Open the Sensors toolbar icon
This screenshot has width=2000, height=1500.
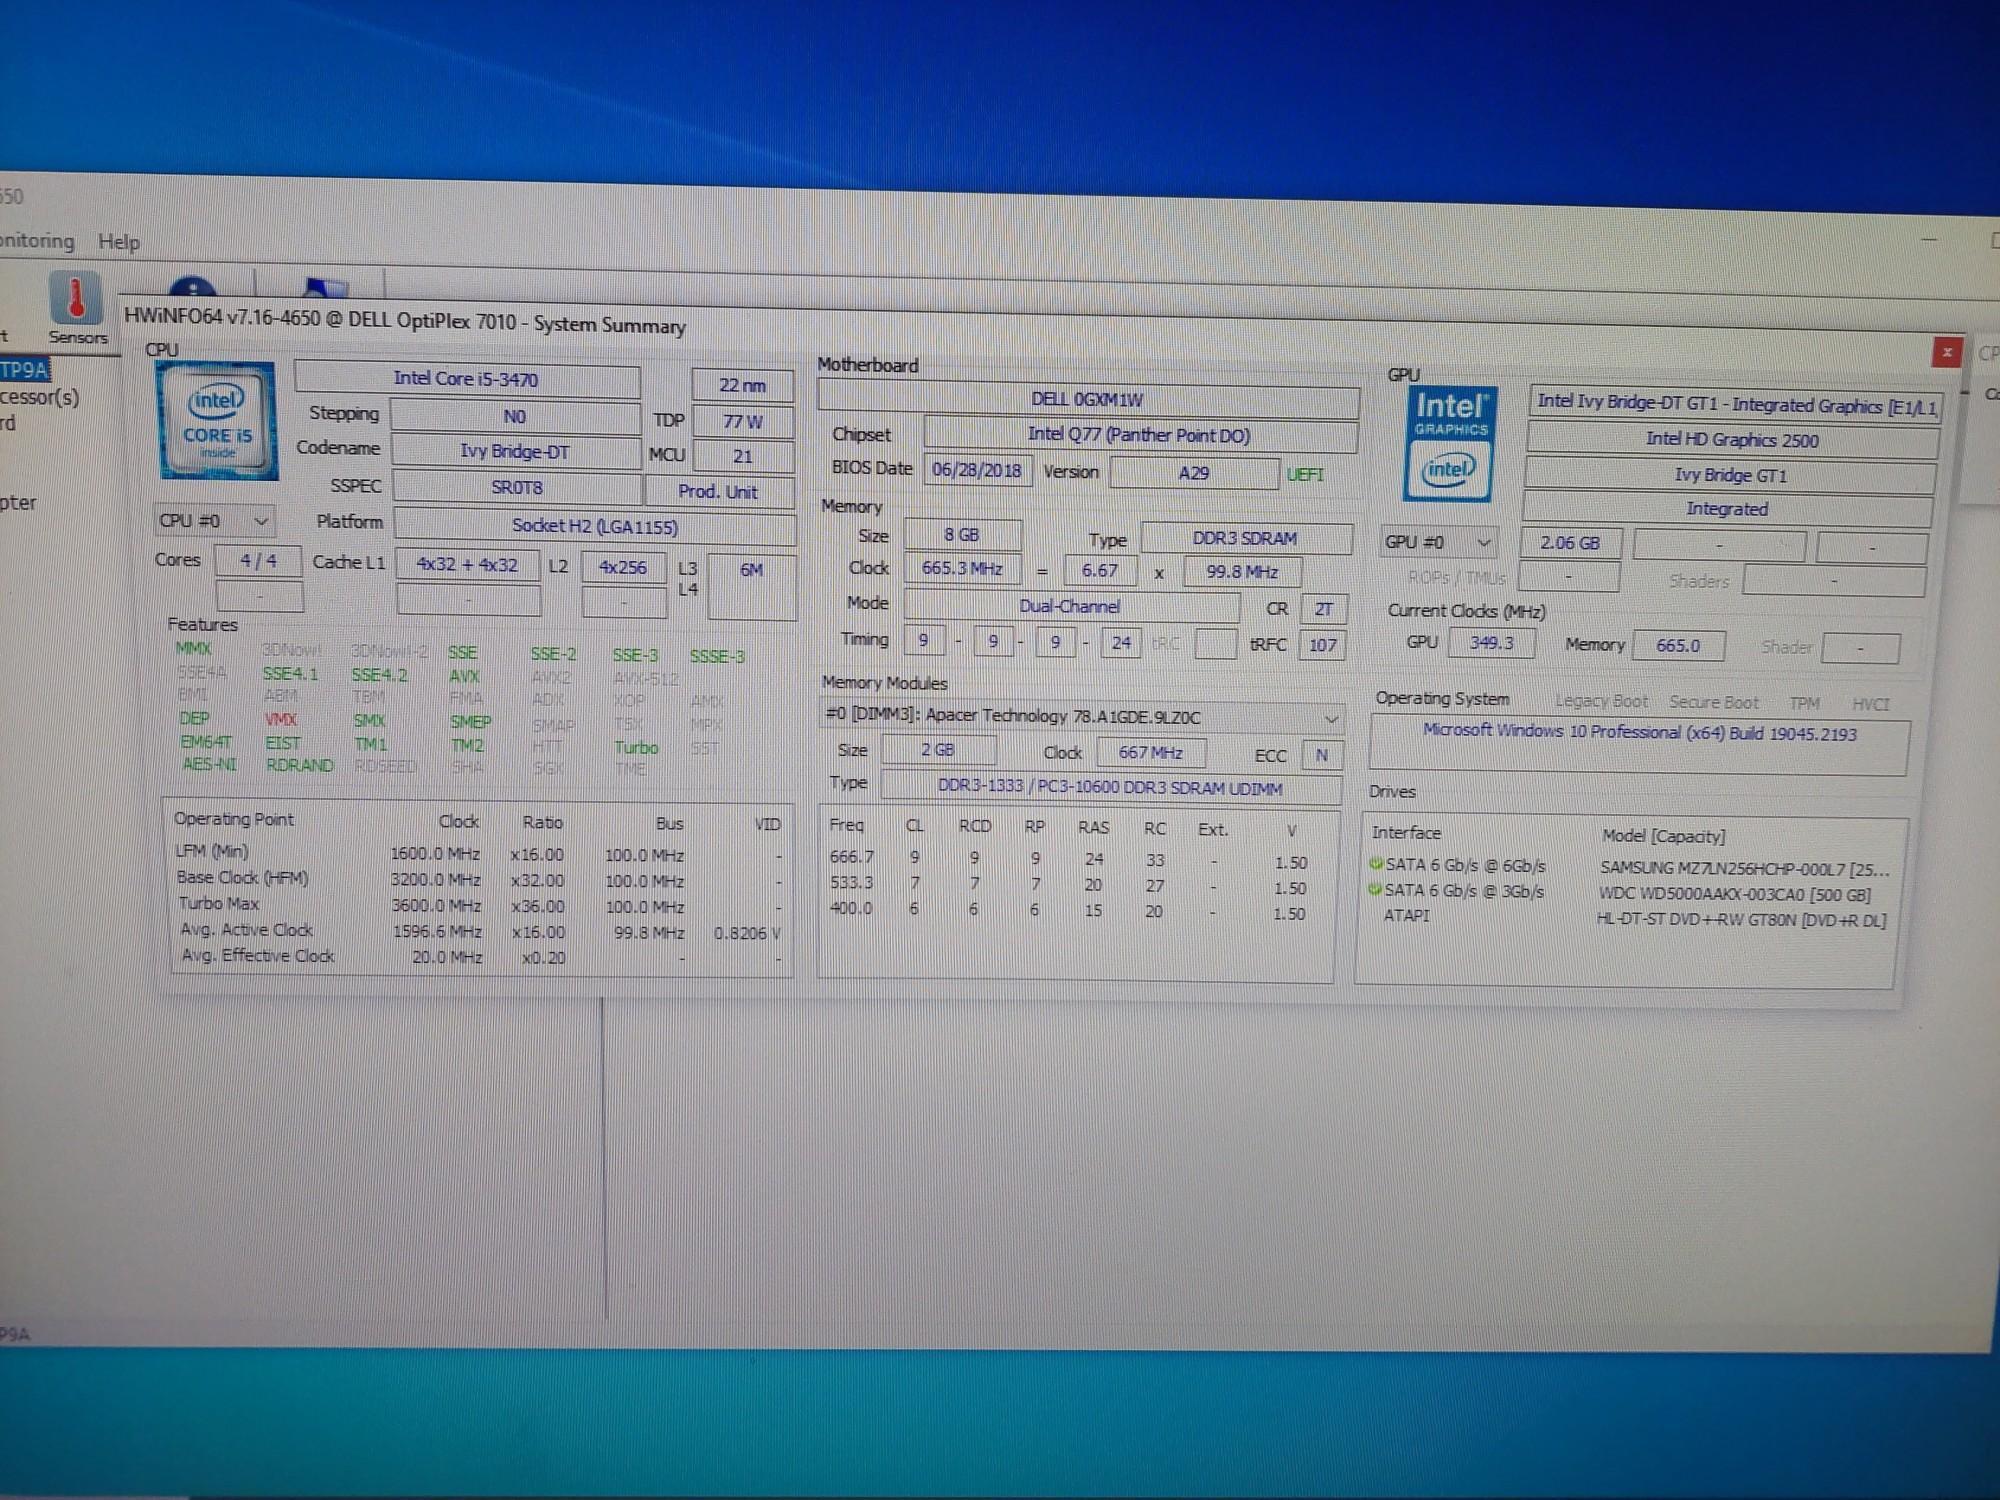click(x=76, y=309)
